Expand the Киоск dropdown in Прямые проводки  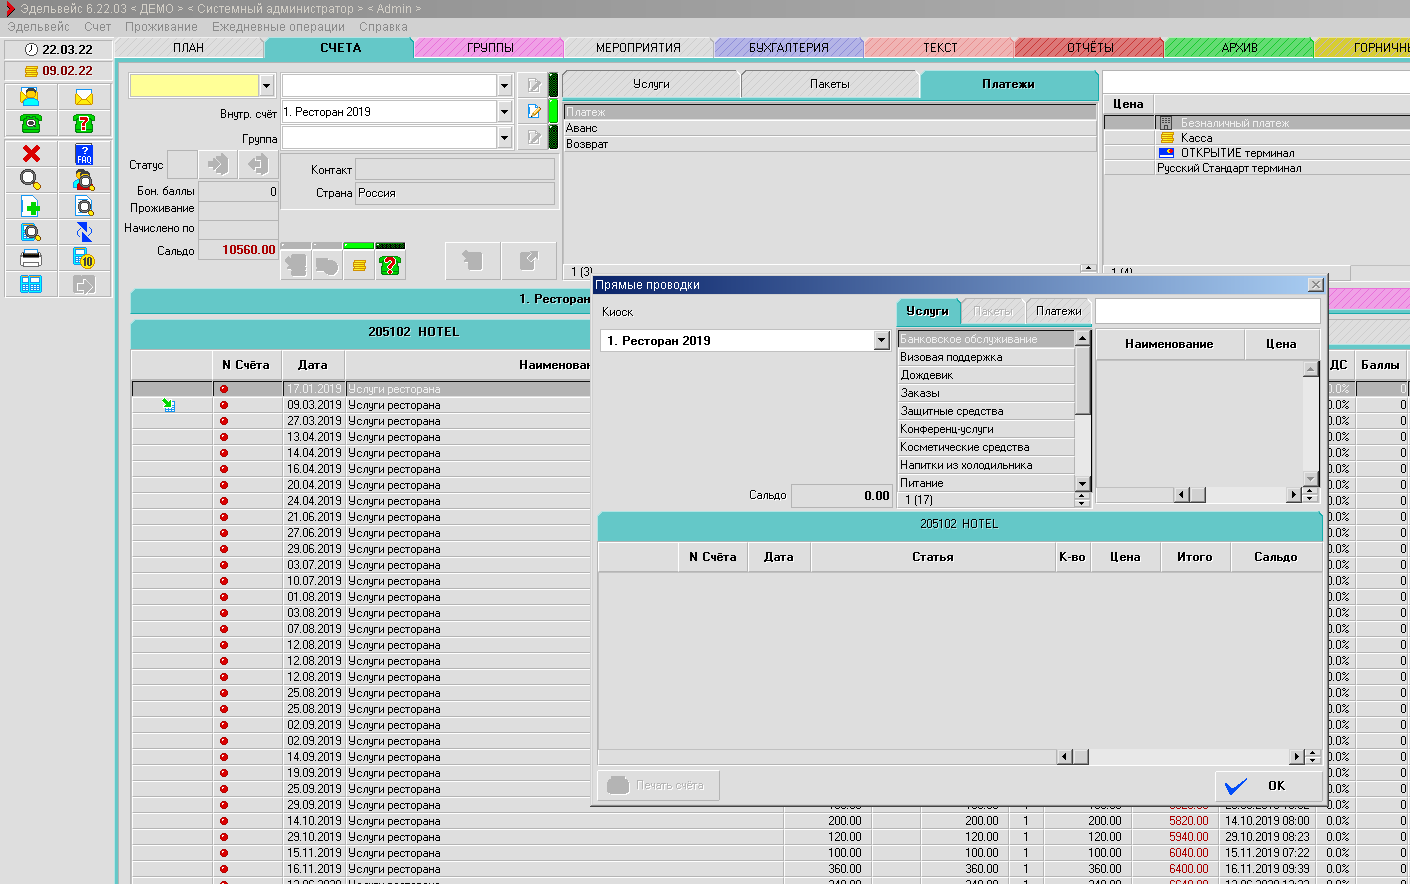[x=881, y=341]
